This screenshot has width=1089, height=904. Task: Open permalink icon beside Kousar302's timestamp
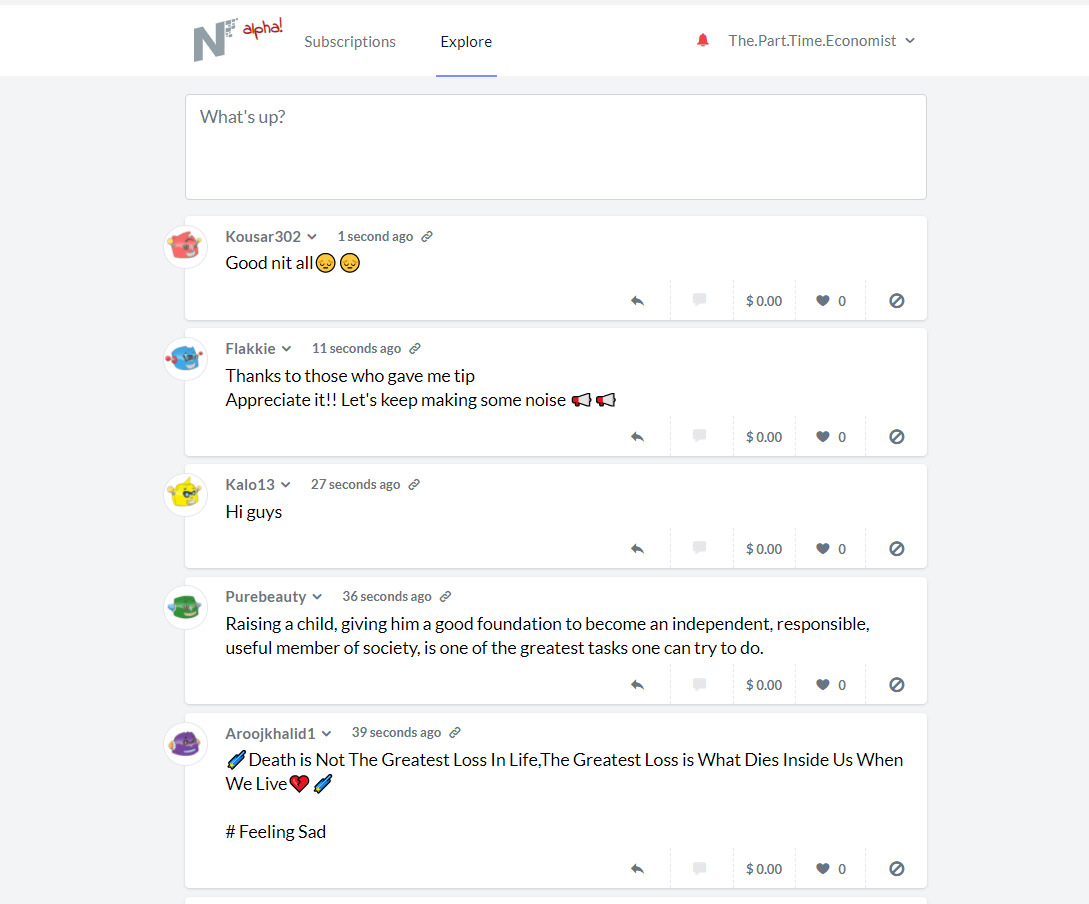[x=427, y=237]
